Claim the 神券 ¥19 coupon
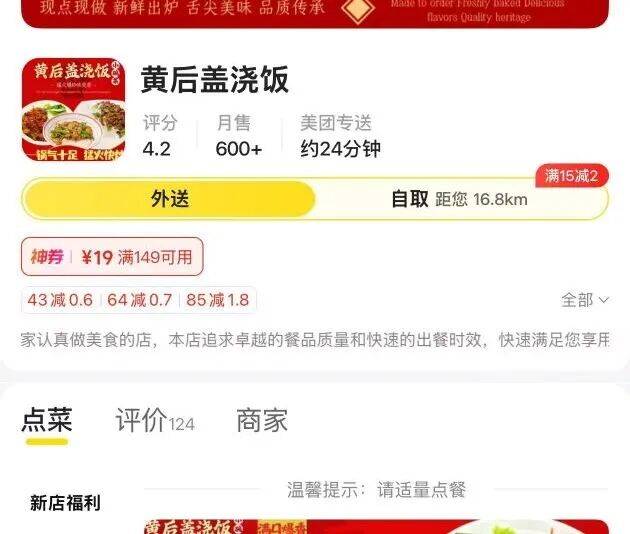630x534 pixels. pyautogui.click(x=112, y=256)
